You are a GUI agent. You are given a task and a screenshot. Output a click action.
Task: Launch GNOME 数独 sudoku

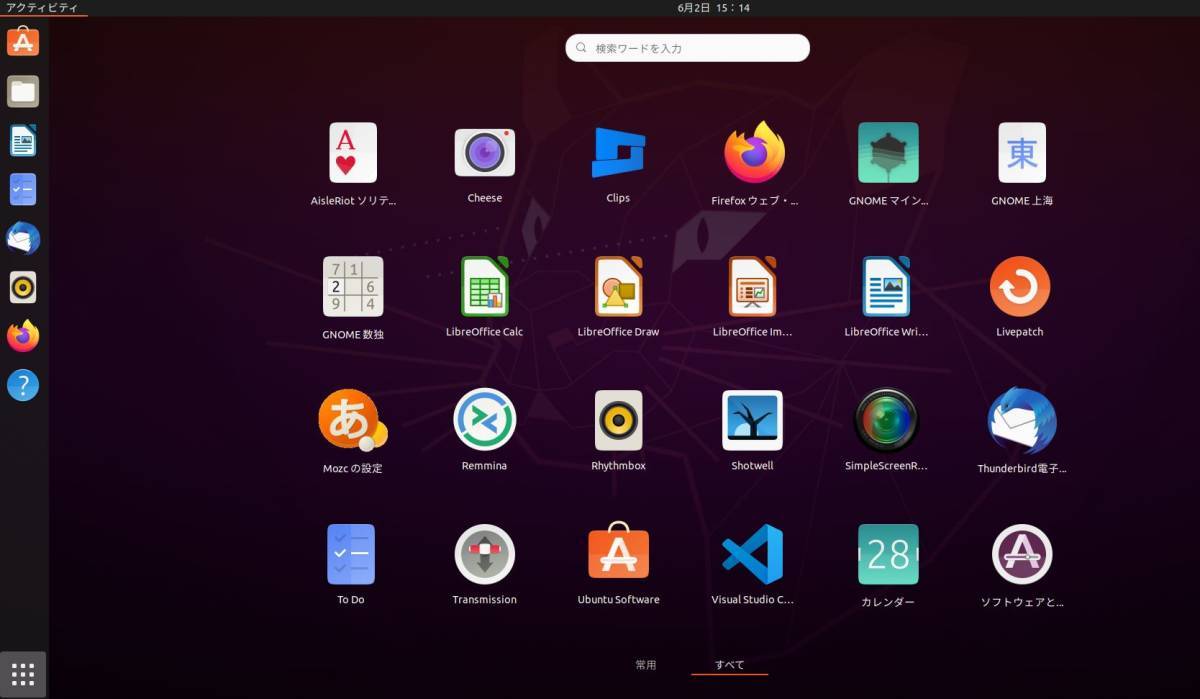(x=353, y=287)
